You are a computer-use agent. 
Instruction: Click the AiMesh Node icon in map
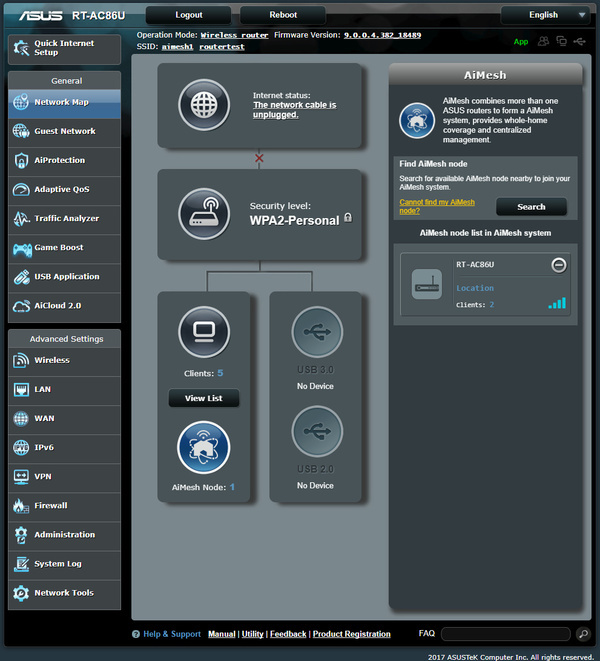(204, 447)
